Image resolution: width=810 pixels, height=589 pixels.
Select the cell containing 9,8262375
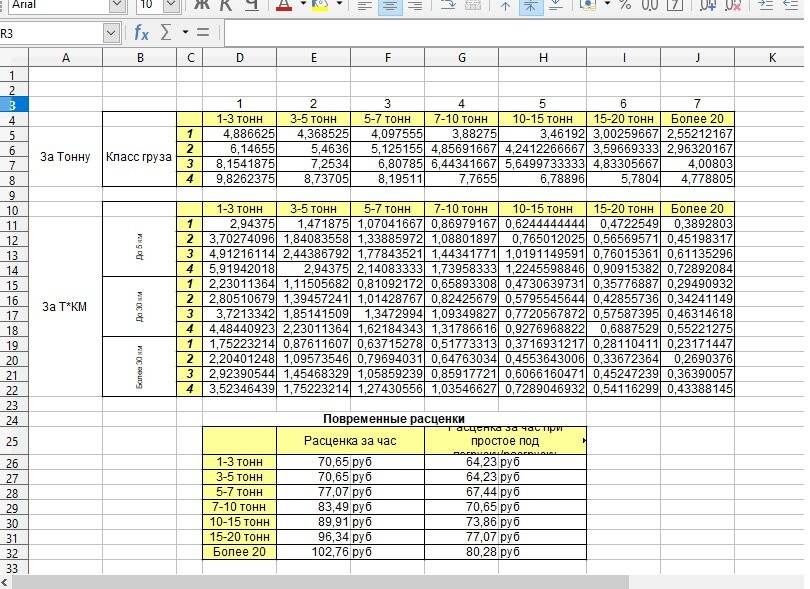pos(240,179)
